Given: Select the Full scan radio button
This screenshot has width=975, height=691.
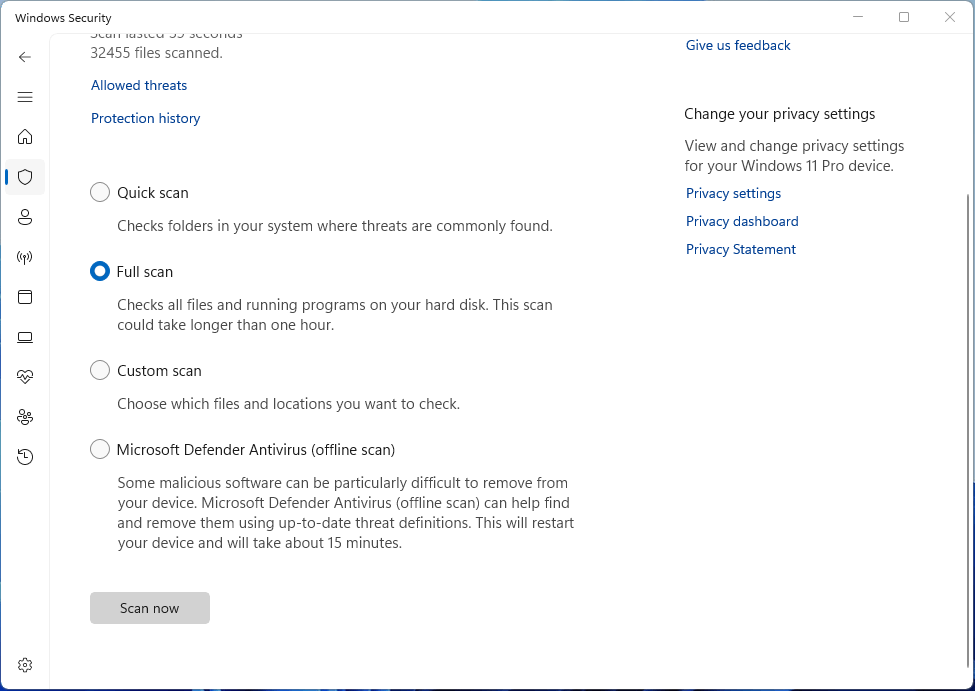Looking at the screenshot, I should [x=99, y=271].
